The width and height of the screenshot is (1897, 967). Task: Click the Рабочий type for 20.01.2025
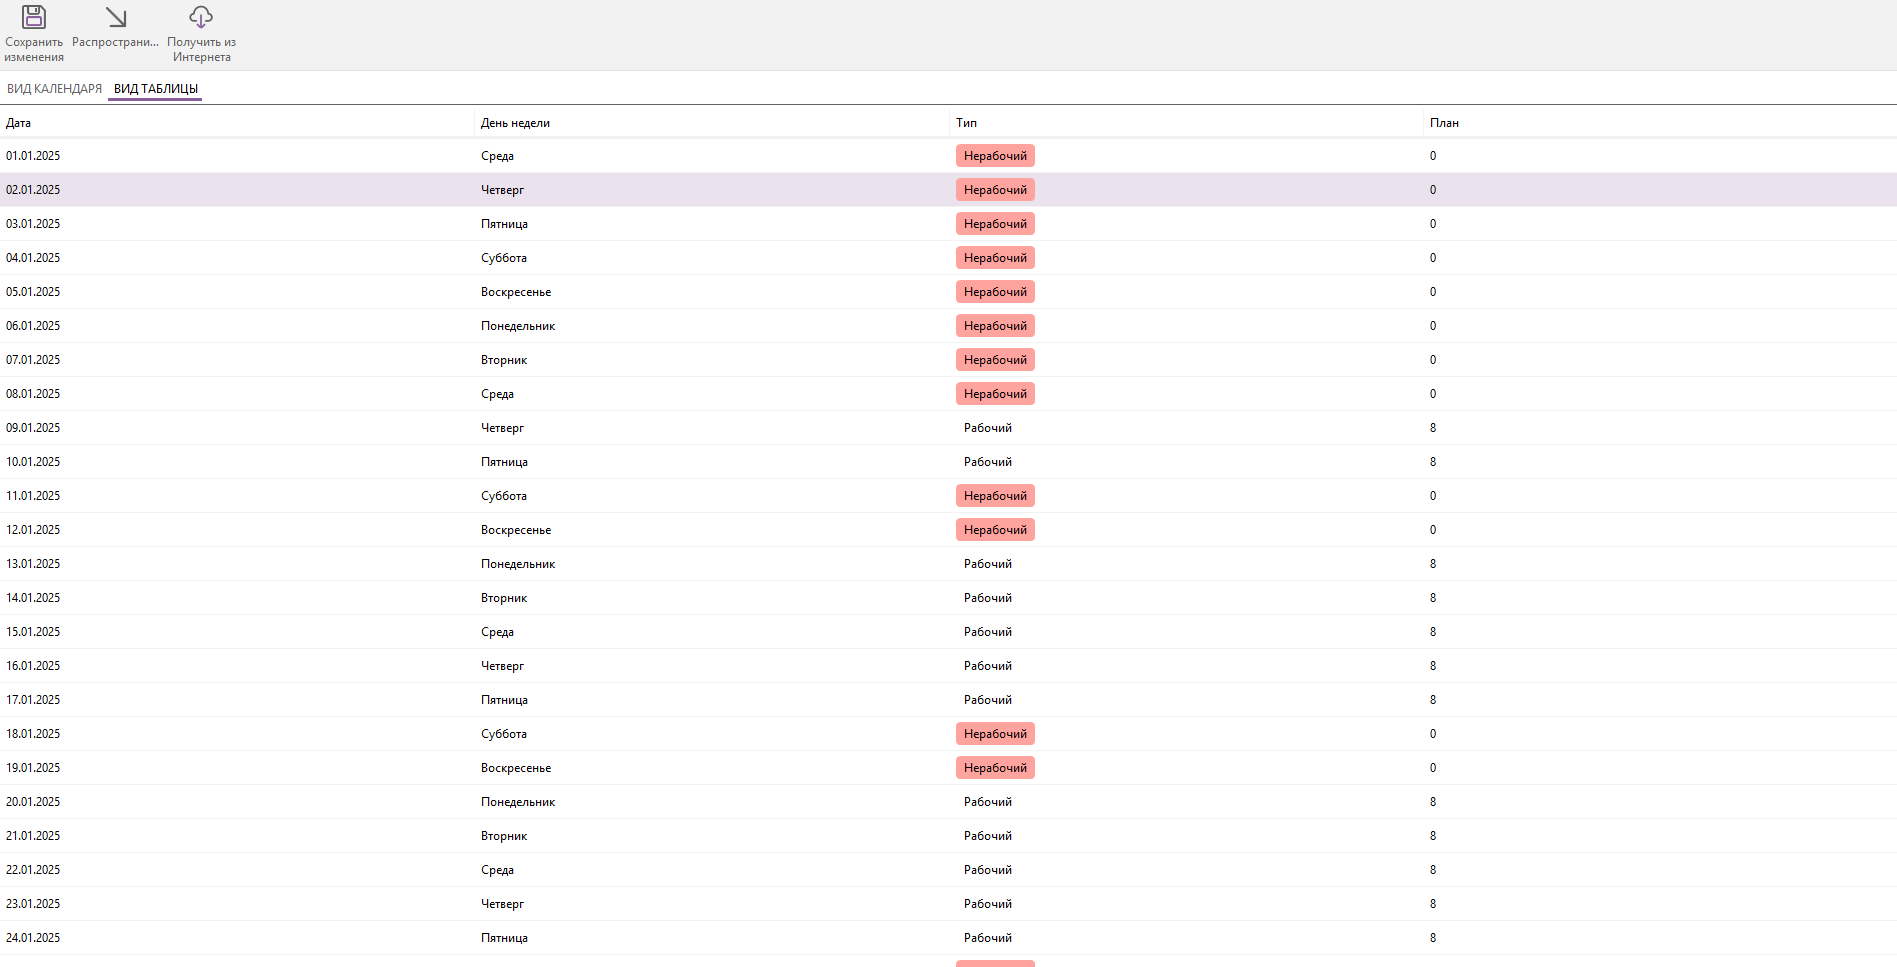click(x=988, y=802)
